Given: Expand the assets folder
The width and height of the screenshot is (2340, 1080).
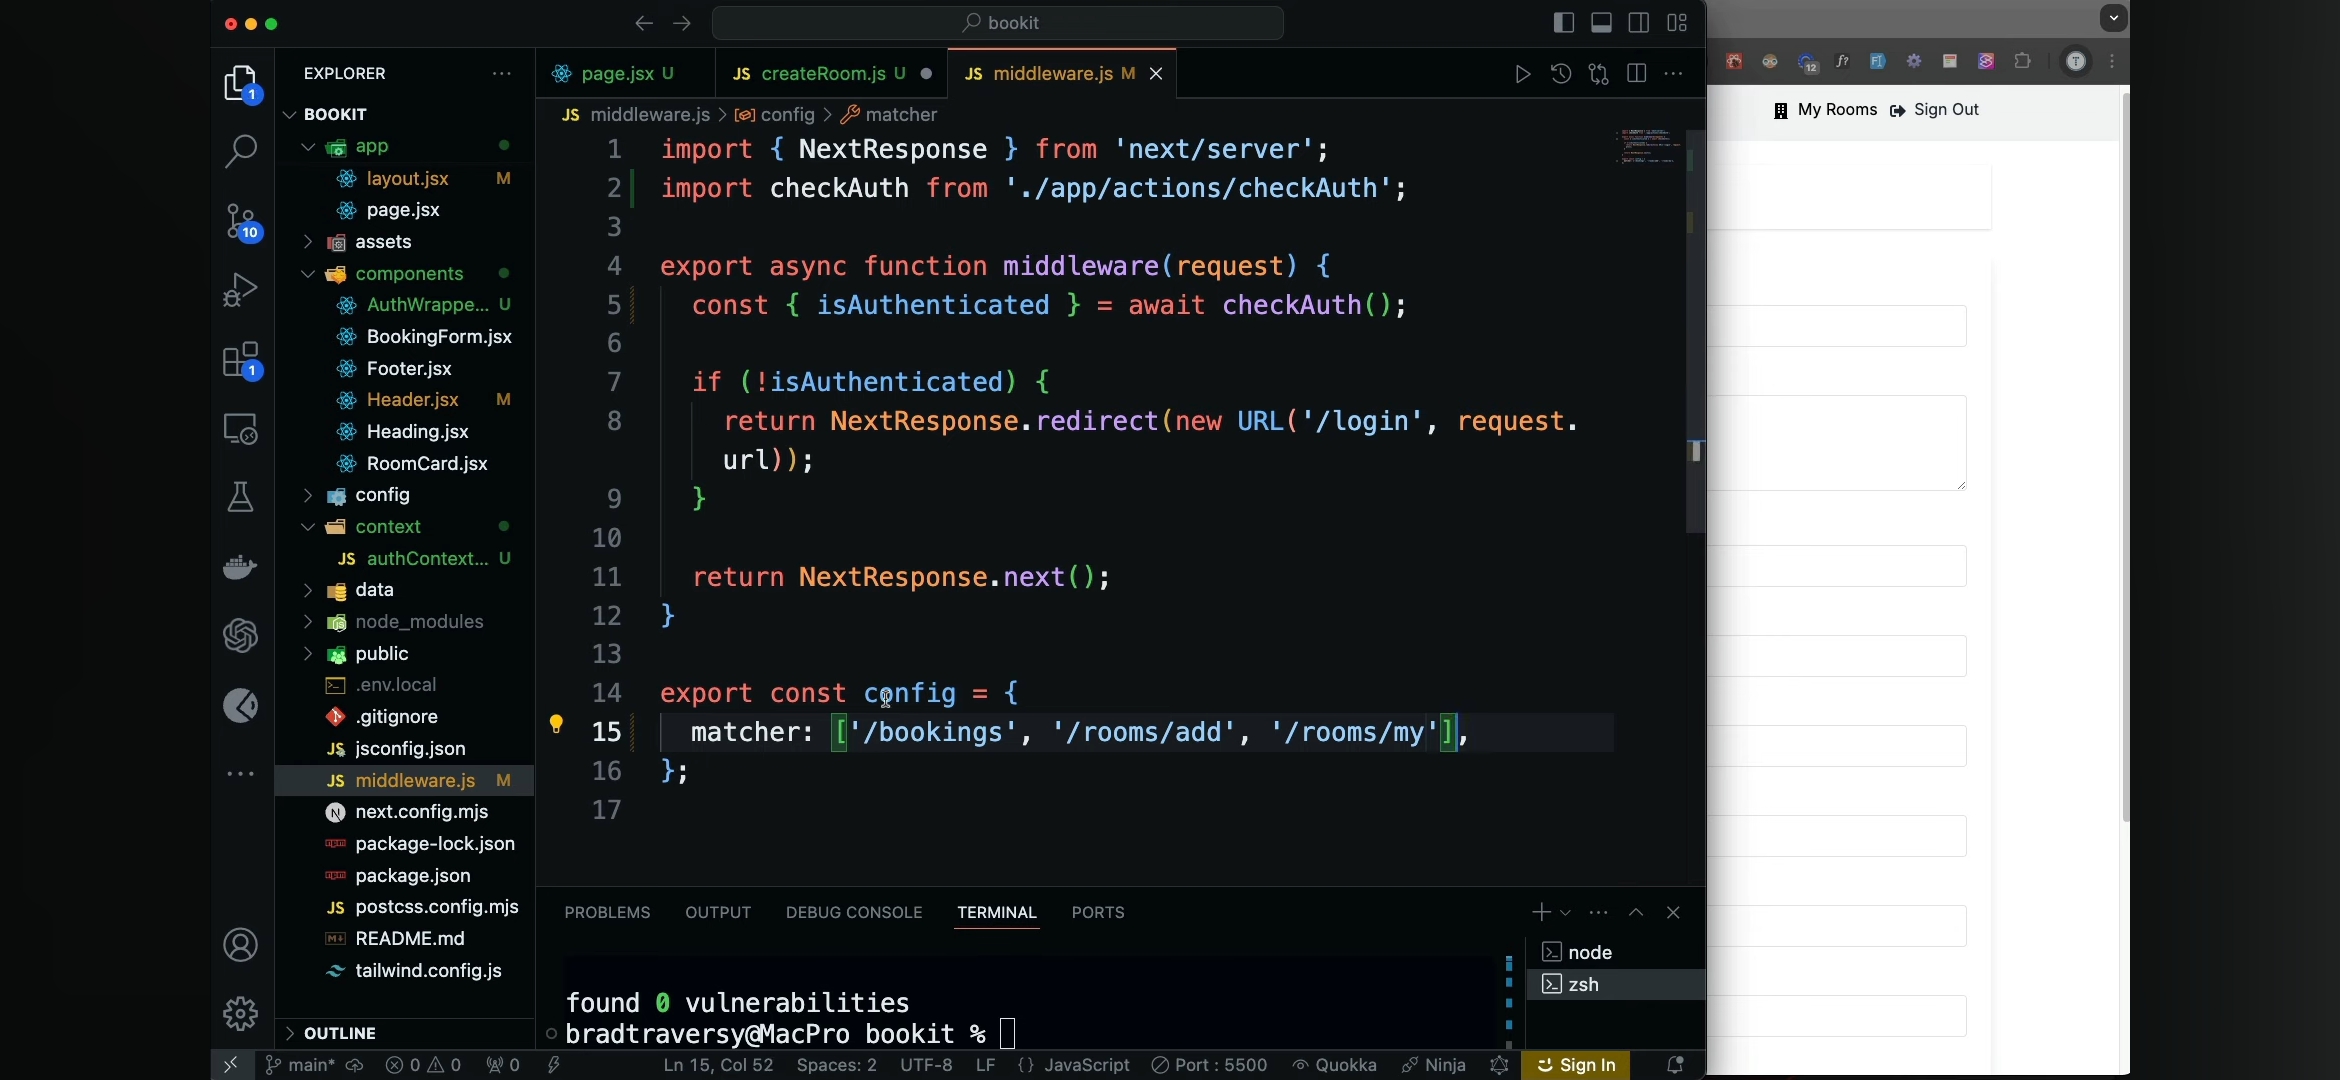Looking at the screenshot, I should [382, 242].
